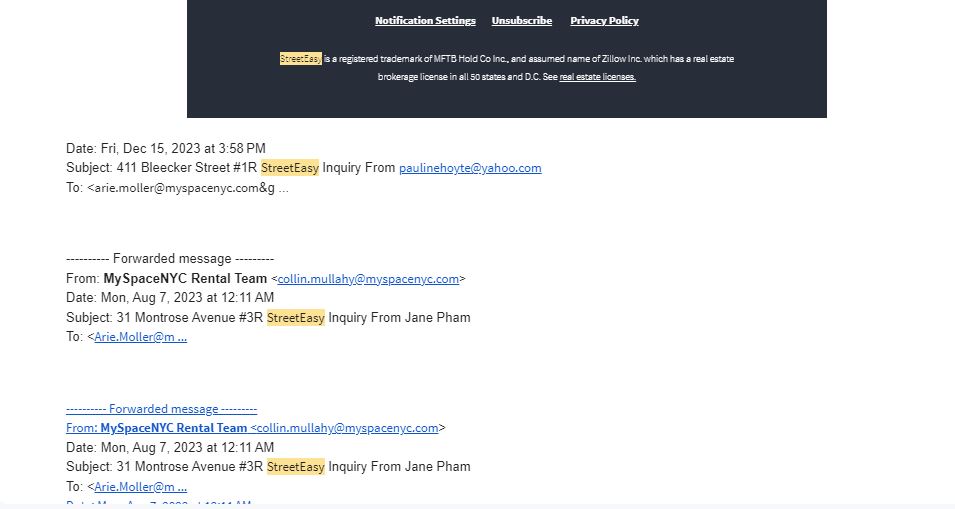Click the bold MySpaceNYC Rental Team name in black text

pyautogui.click(x=185, y=279)
